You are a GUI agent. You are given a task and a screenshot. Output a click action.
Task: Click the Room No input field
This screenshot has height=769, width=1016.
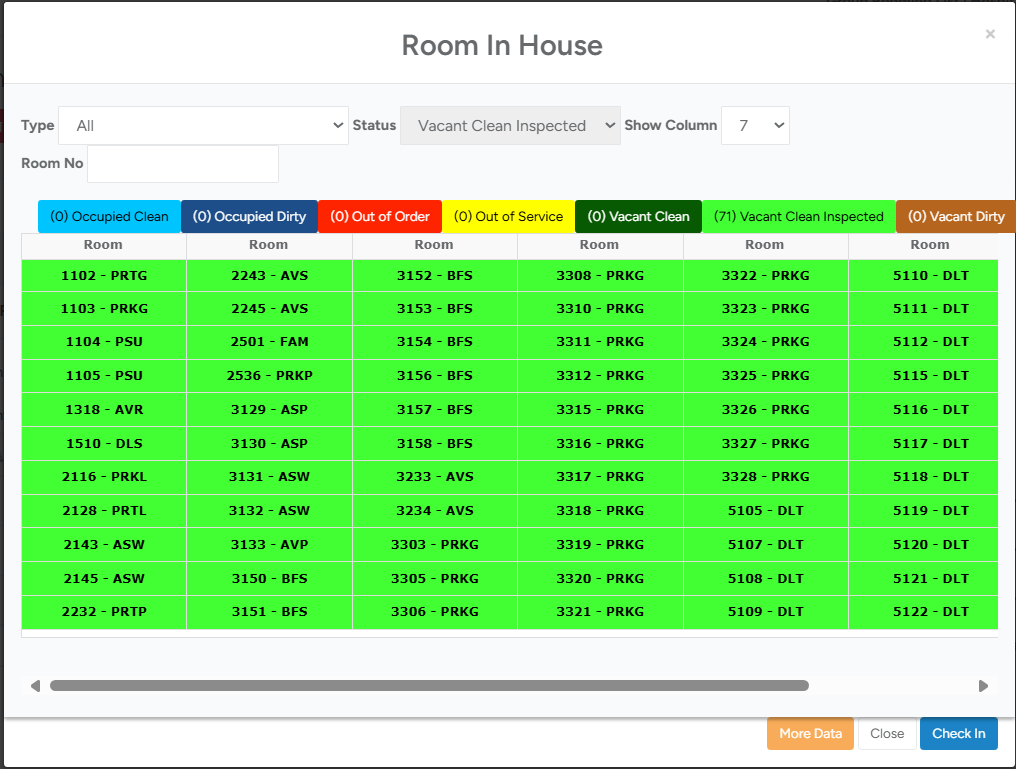(183, 164)
